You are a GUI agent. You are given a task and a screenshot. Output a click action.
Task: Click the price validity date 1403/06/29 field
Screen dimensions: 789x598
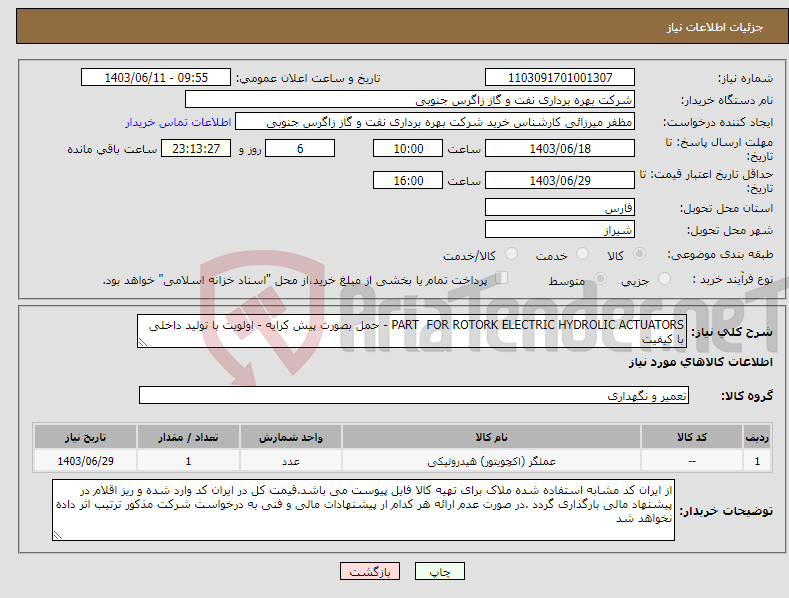[x=560, y=180]
